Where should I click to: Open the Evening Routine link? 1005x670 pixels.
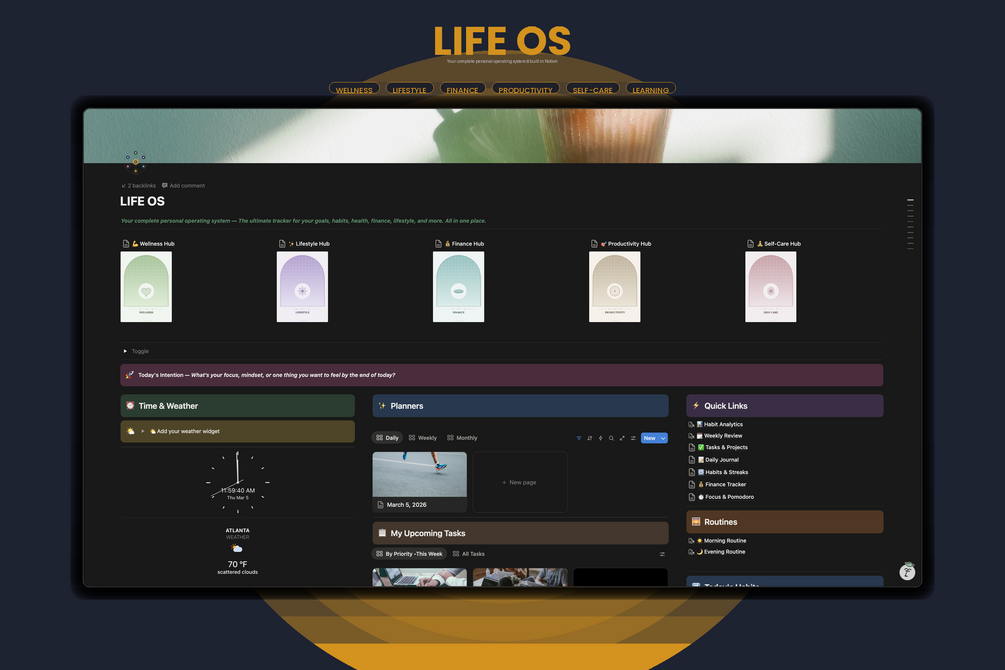click(x=724, y=552)
